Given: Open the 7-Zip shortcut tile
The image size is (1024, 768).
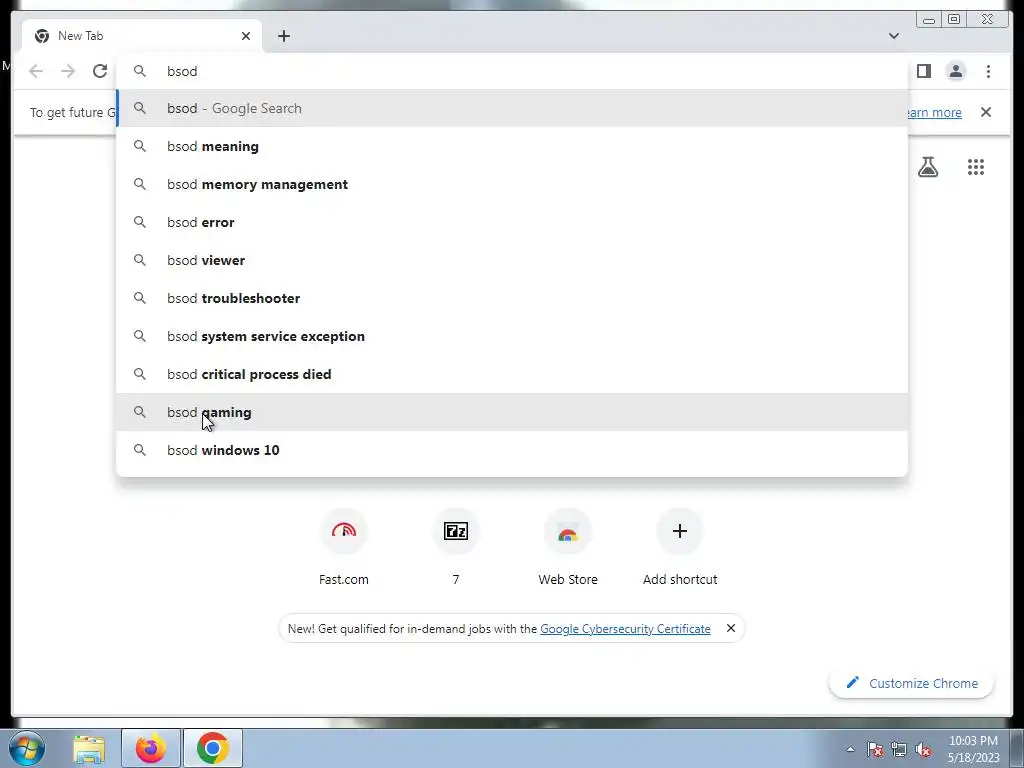Looking at the screenshot, I should [456, 547].
